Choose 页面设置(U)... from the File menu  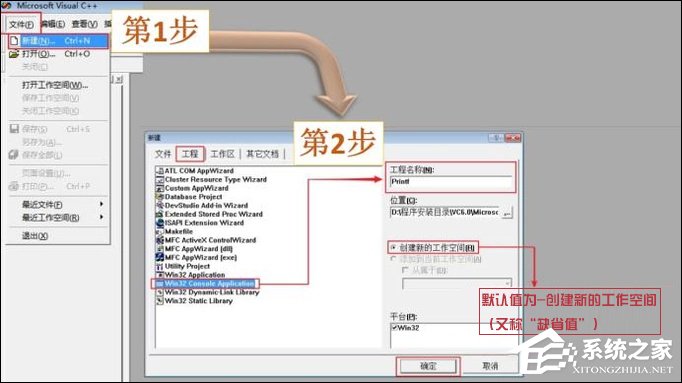tap(46, 173)
